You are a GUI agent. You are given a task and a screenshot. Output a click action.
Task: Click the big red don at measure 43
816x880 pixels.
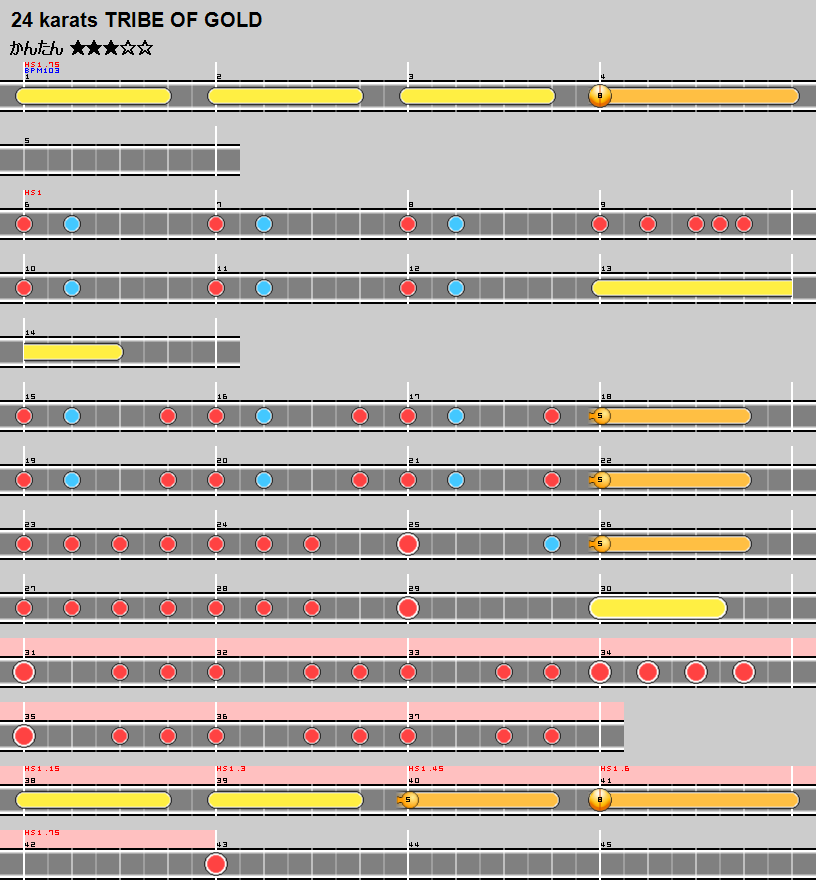pyautogui.click(x=216, y=864)
